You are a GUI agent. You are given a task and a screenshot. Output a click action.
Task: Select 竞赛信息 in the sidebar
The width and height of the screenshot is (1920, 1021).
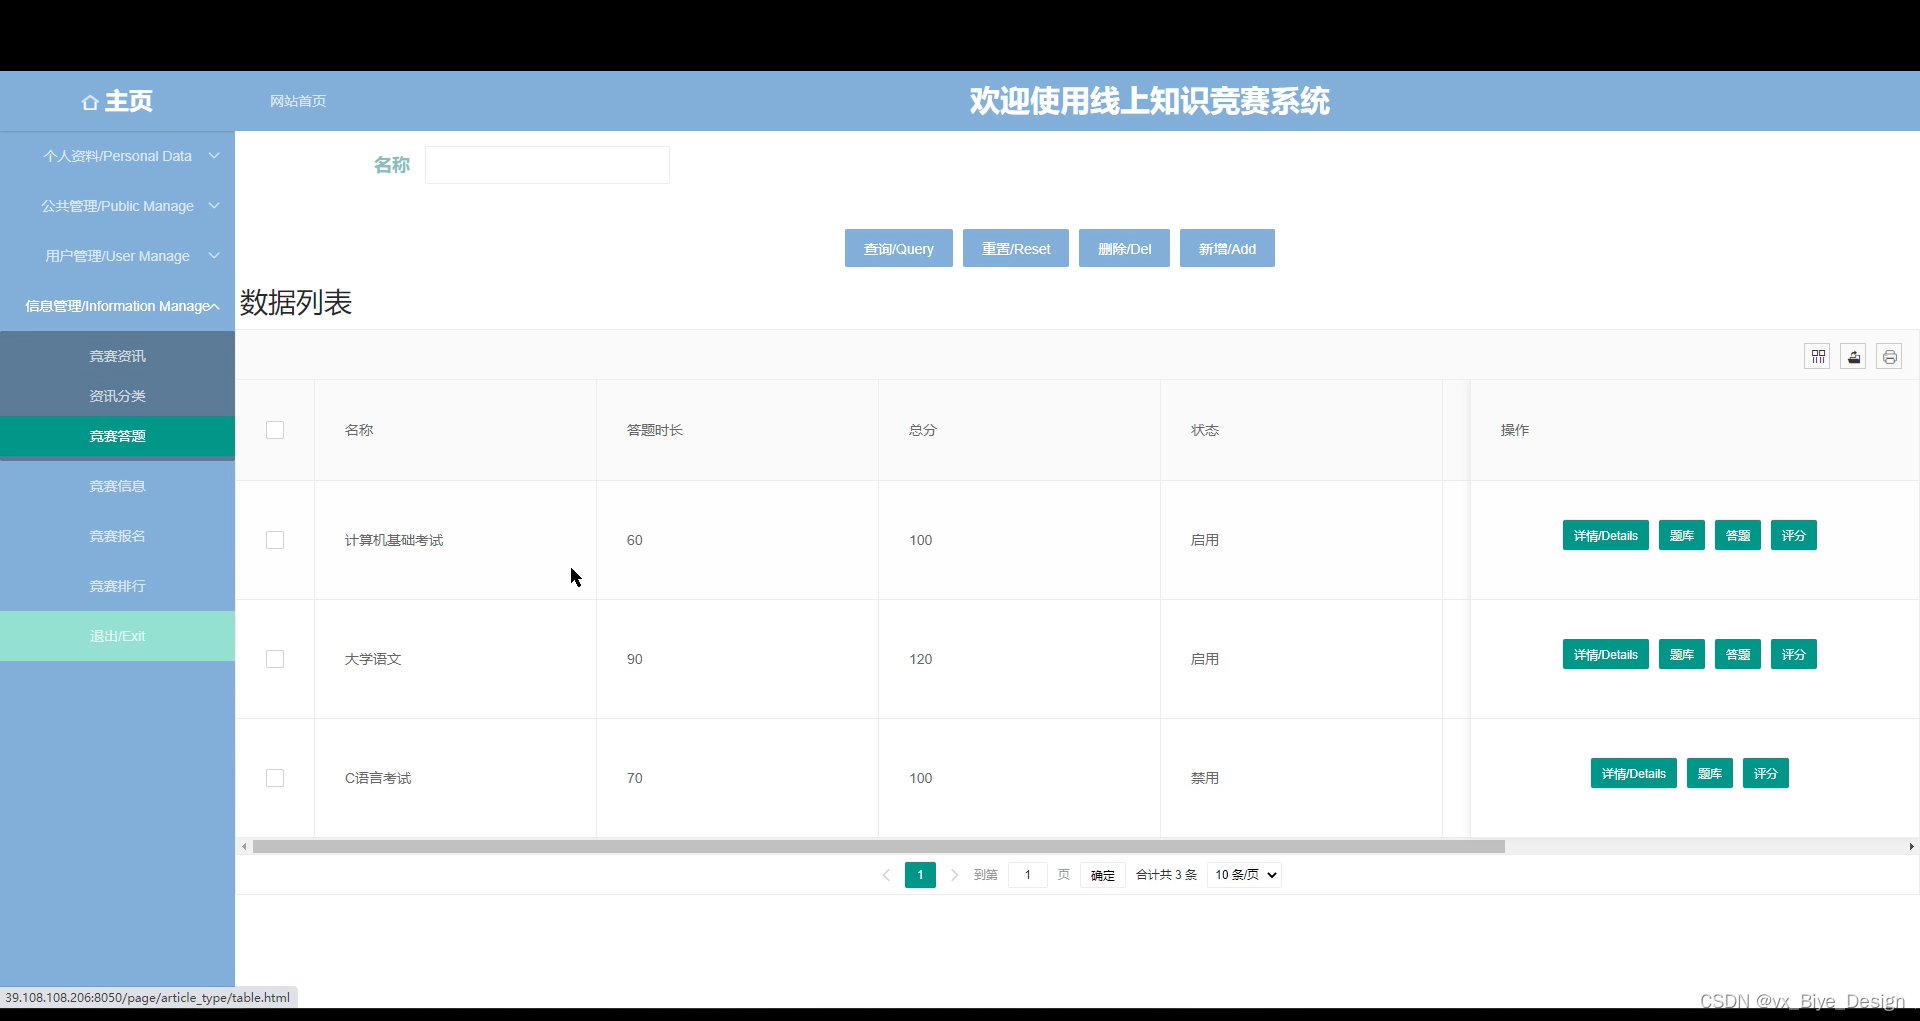(x=117, y=486)
